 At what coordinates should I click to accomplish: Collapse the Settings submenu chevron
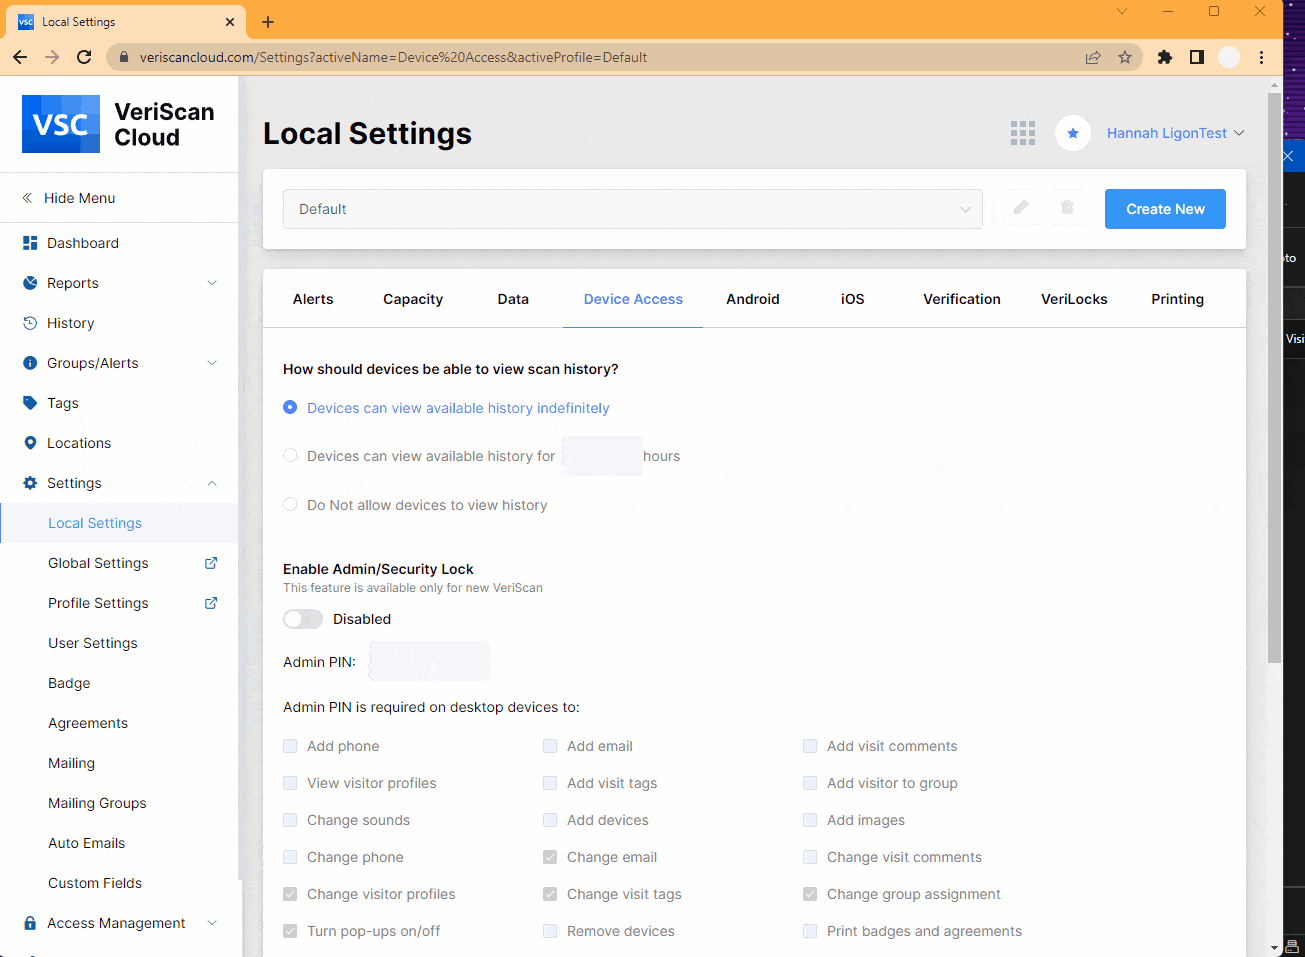click(x=212, y=483)
